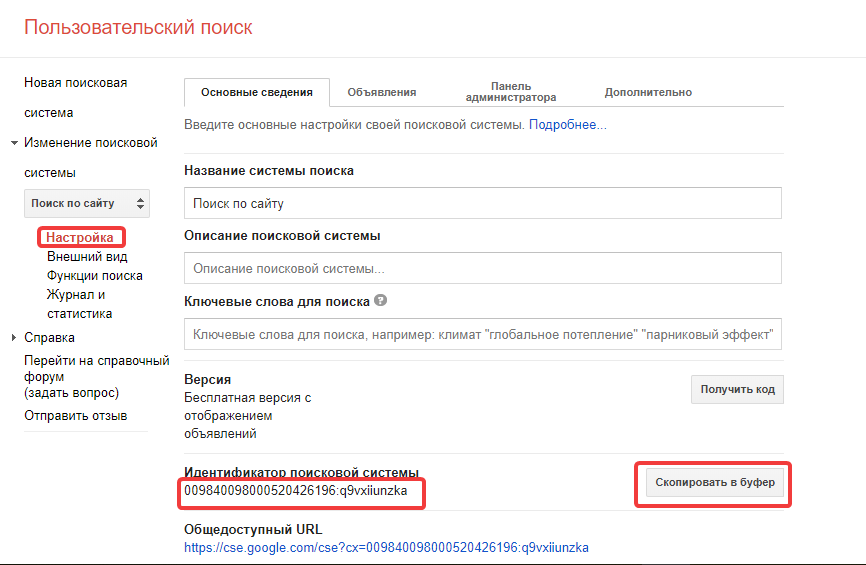The width and height of the screenshot is (866, 565).
Task: Open the Поиск по сайту engine dropdown
Action: coord(87,203)
